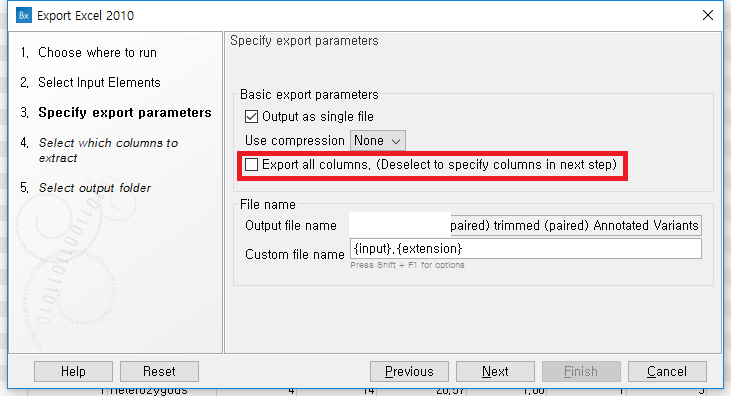Open the Use compression dropdown

pyautogui.click(x=378, y=140)
